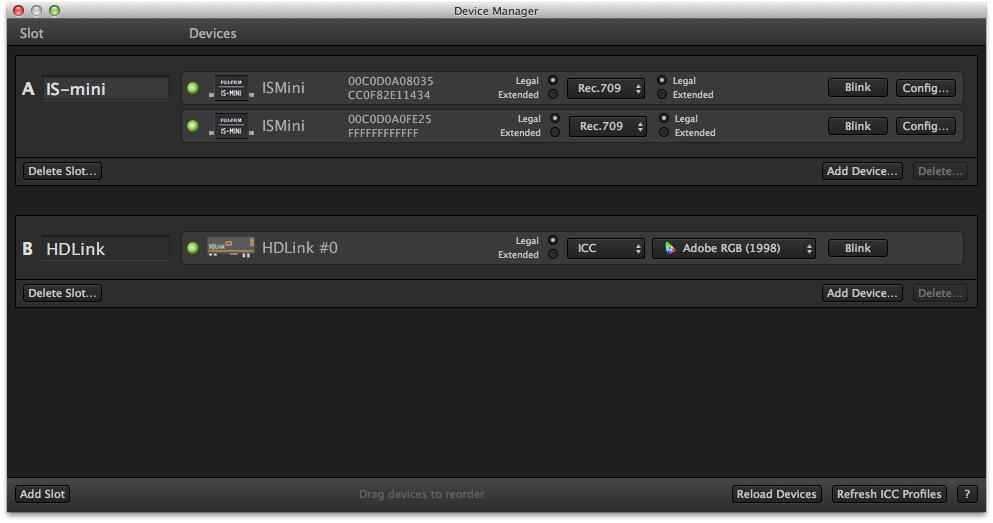
Task: Open Config for ISMini 00C0D0A08035
Action: tap(925, 88)
